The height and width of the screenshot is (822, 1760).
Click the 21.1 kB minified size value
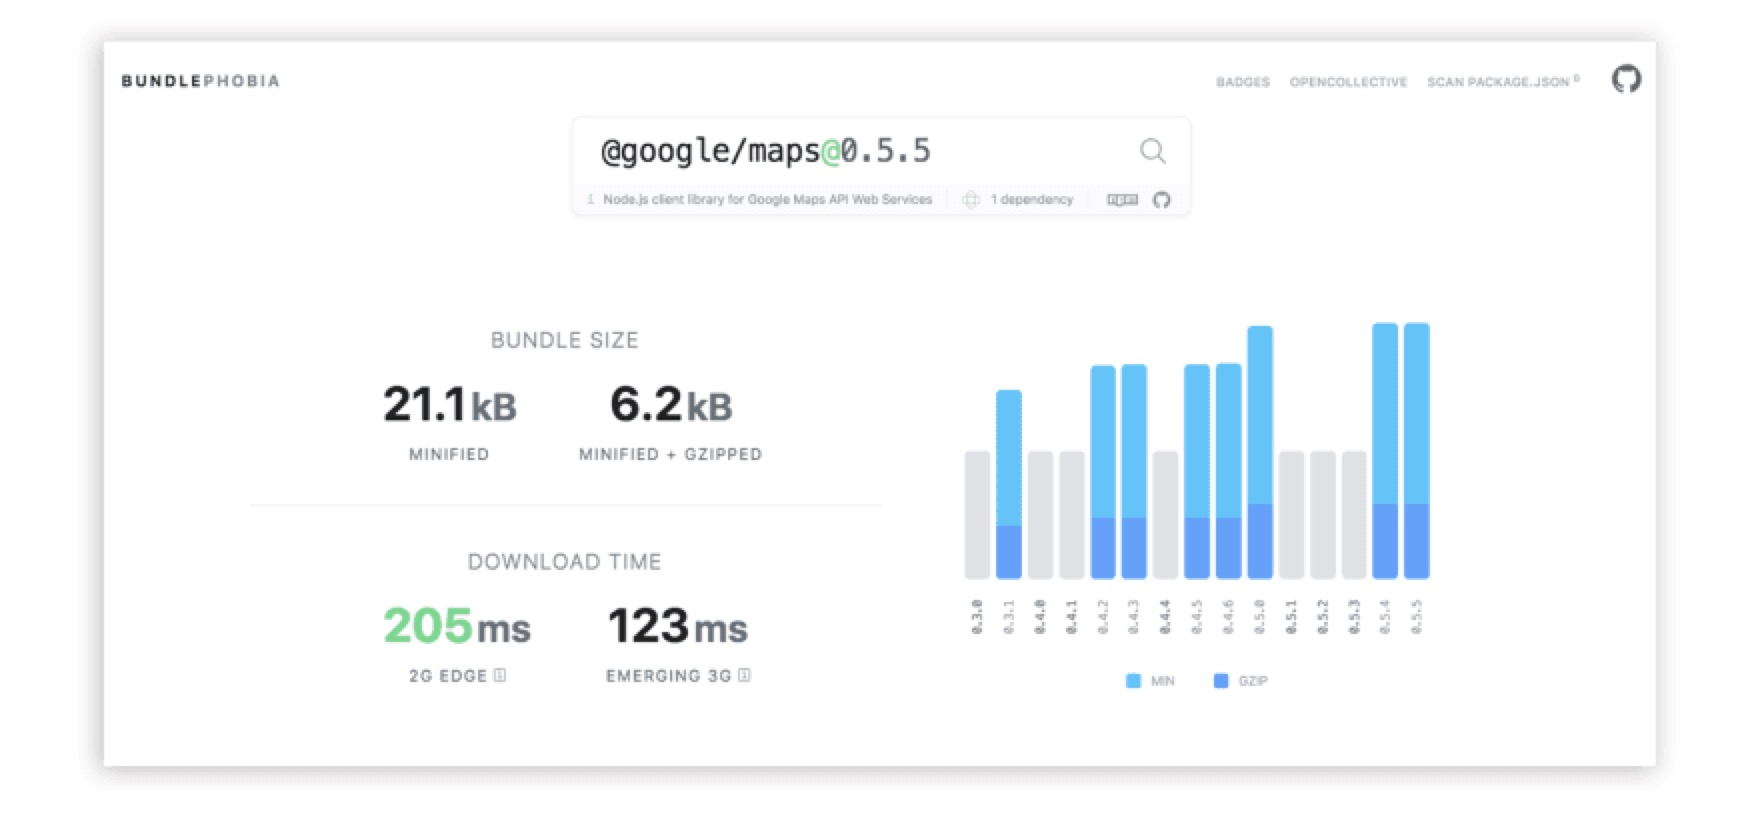coord(450,405)
